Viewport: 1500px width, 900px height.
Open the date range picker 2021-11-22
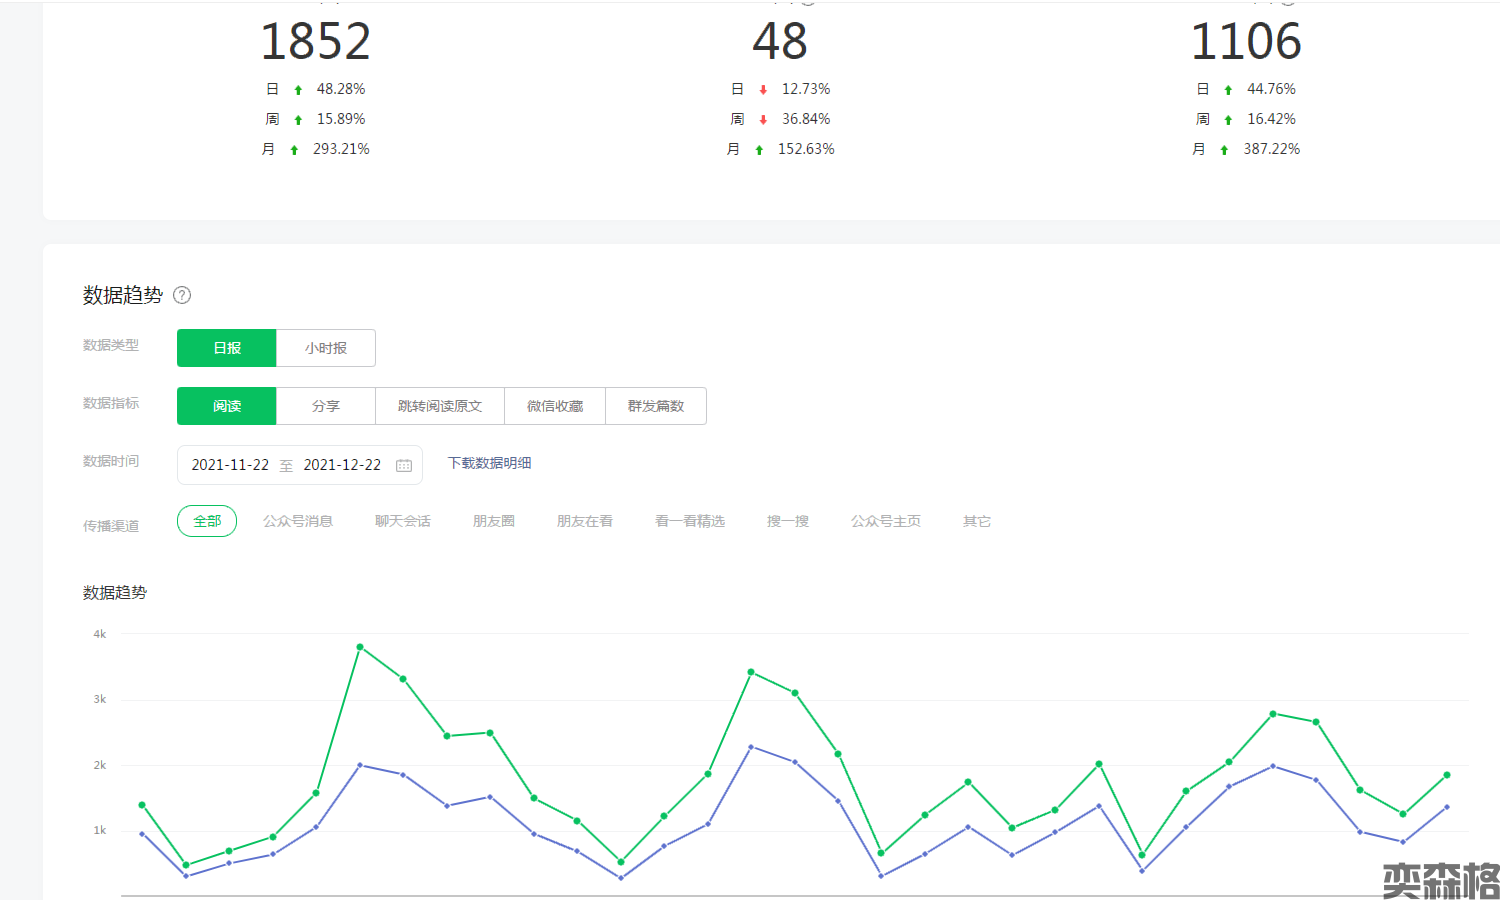coord(230,465)
